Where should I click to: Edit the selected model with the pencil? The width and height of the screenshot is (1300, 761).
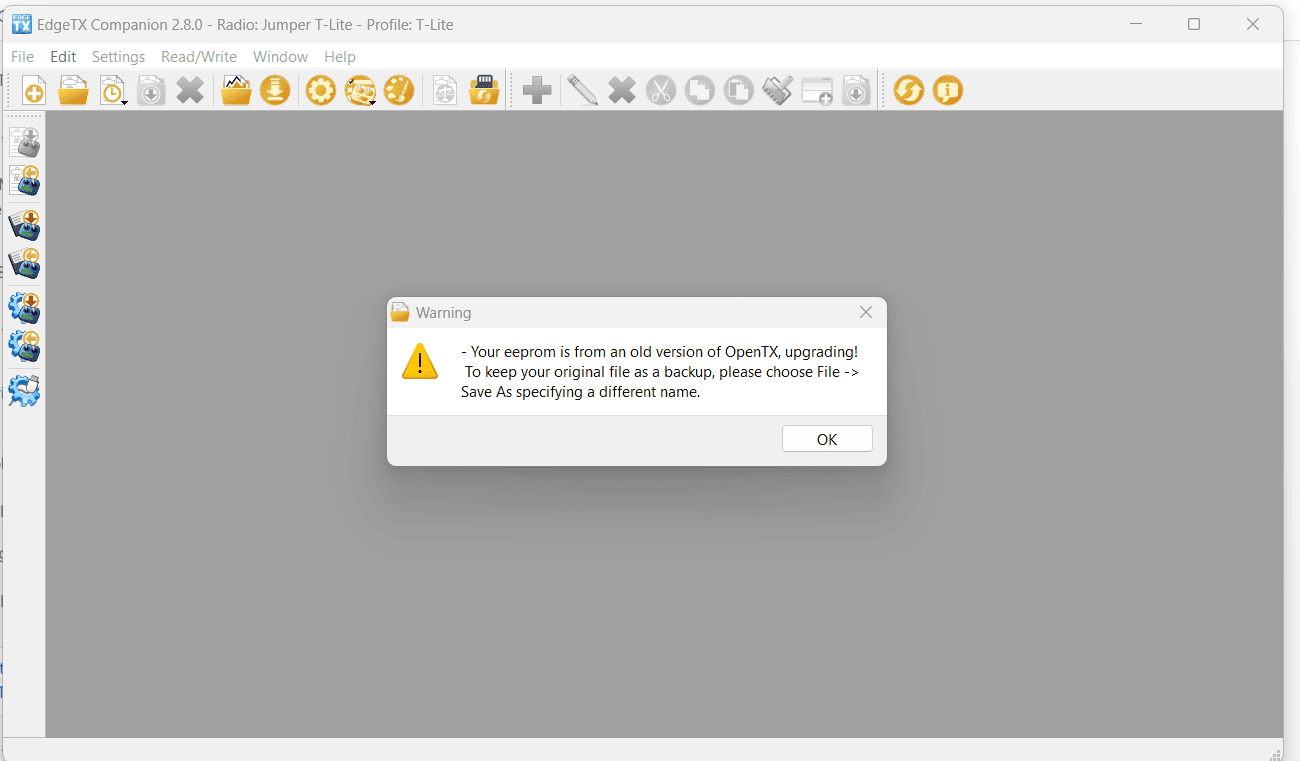click(581, 90)
